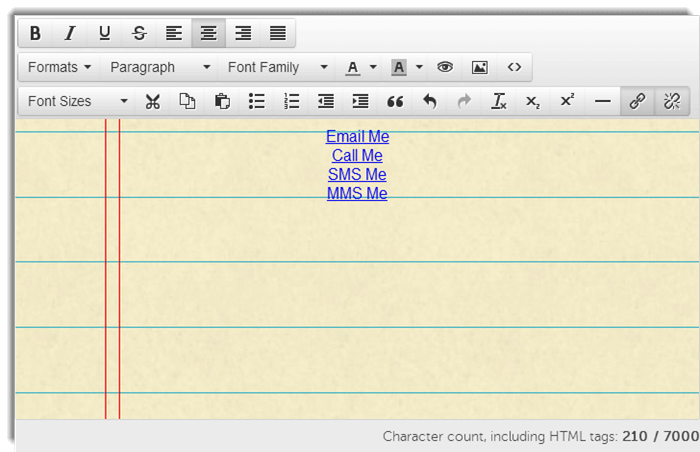Open text color picker arrow

(x=373, y=67)
